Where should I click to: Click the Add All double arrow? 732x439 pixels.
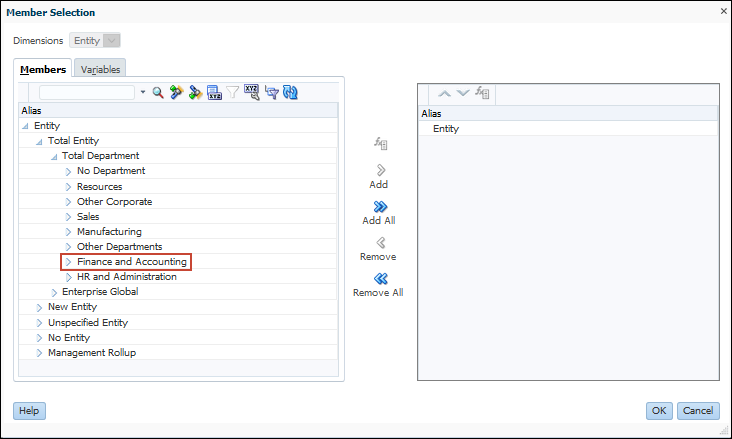tap(380, 206)
